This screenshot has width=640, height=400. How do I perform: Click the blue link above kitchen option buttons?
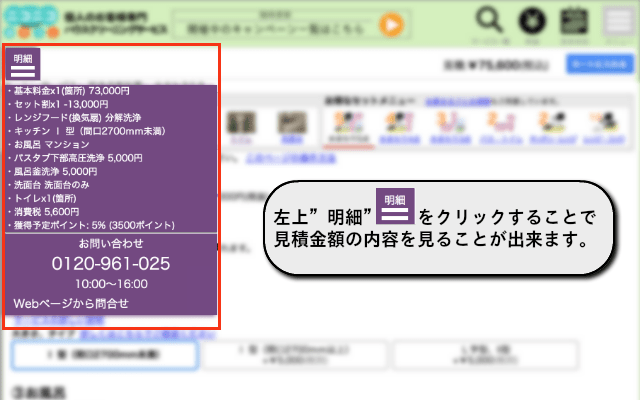click(x=147, y=335)
